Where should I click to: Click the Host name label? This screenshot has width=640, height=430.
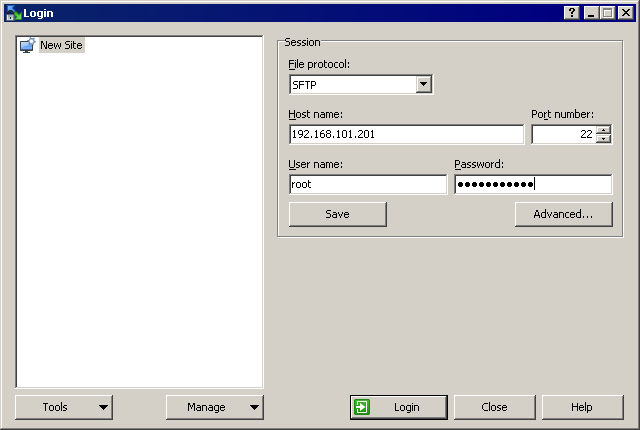pyautogui.click(x=316, y=114)
